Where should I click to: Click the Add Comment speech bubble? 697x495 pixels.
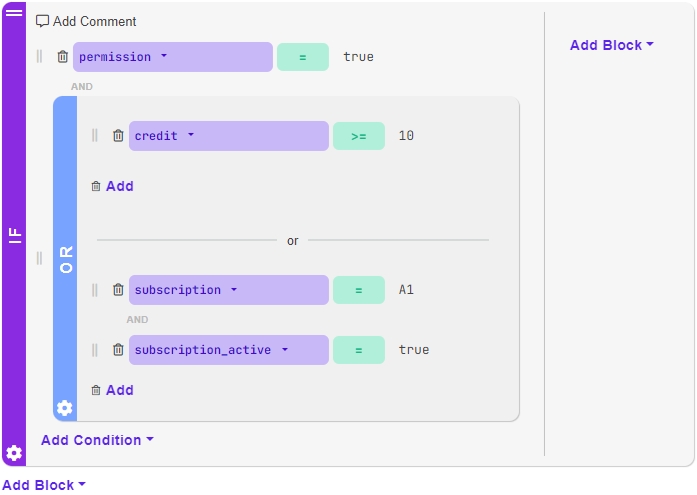click(43, 21)
